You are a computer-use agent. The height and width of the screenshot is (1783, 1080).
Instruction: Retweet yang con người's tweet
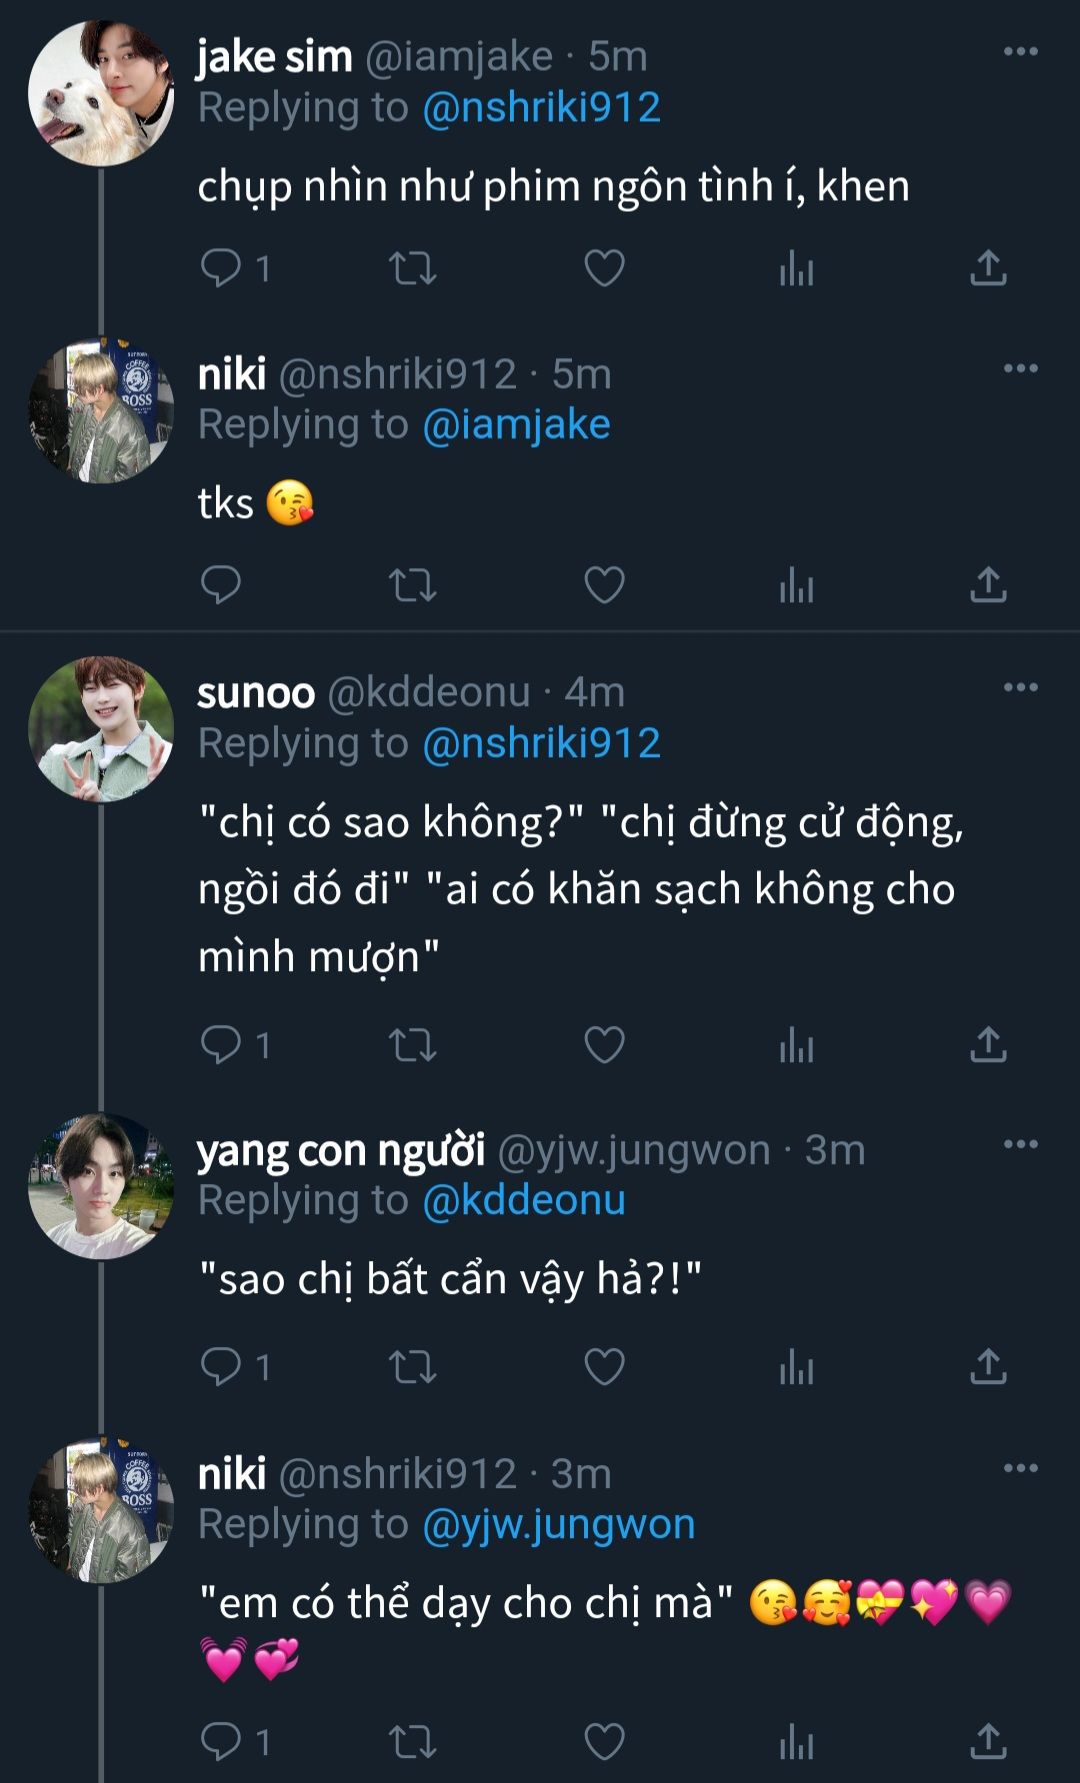point(412,1366)
